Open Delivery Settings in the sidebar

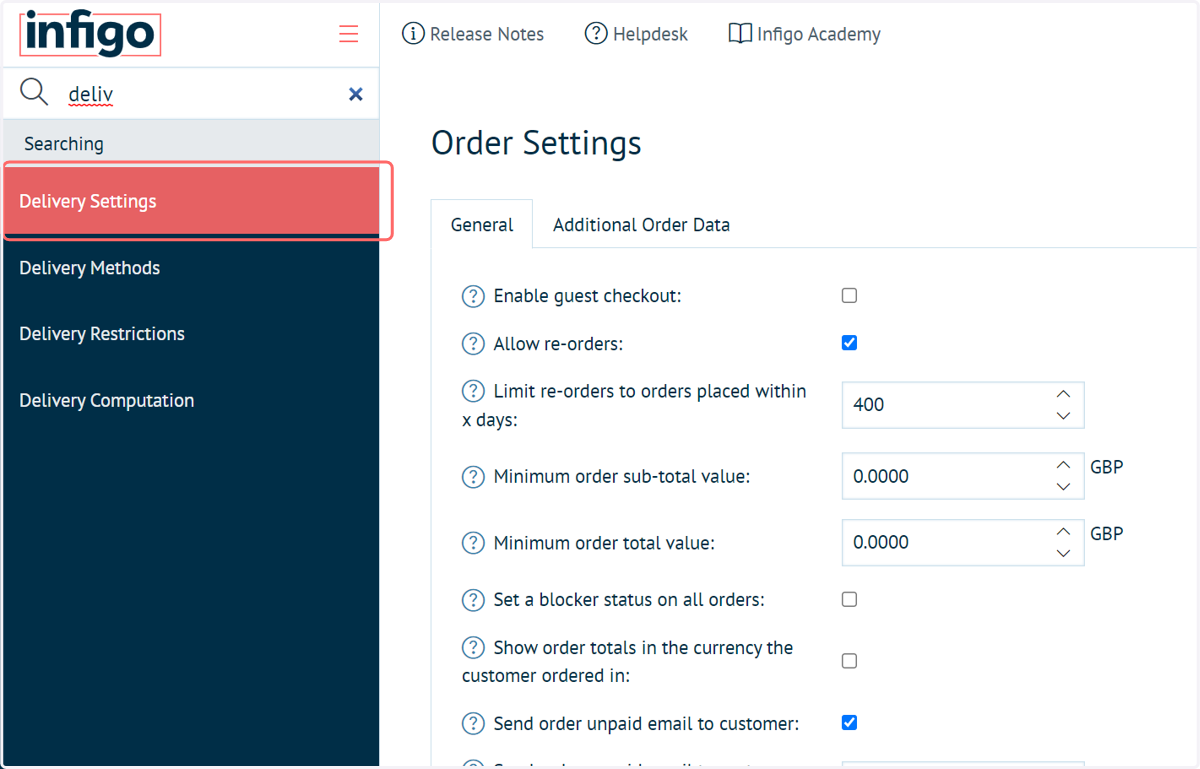[x=191, y=202]
